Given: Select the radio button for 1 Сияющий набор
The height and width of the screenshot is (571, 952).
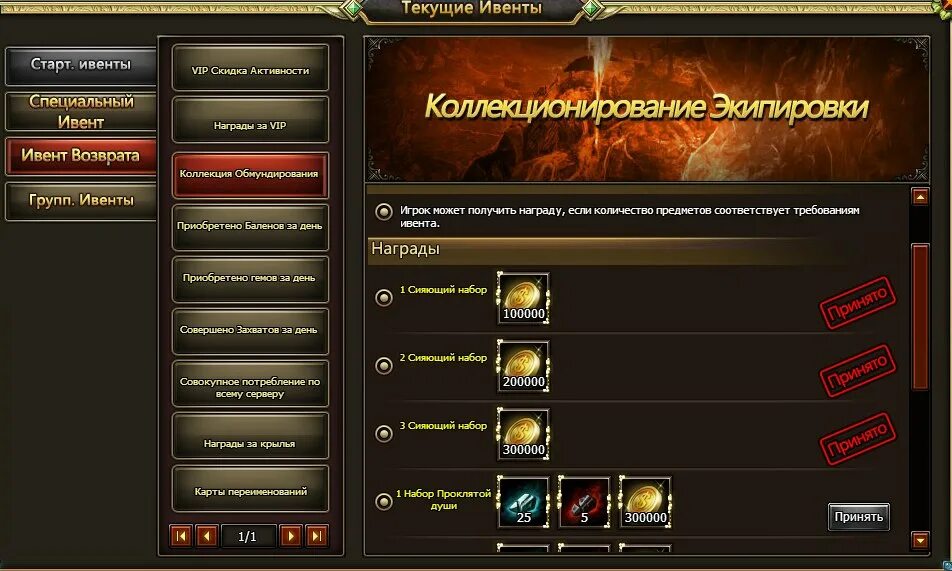Looking at the screenshot, I should coord(384,298).
